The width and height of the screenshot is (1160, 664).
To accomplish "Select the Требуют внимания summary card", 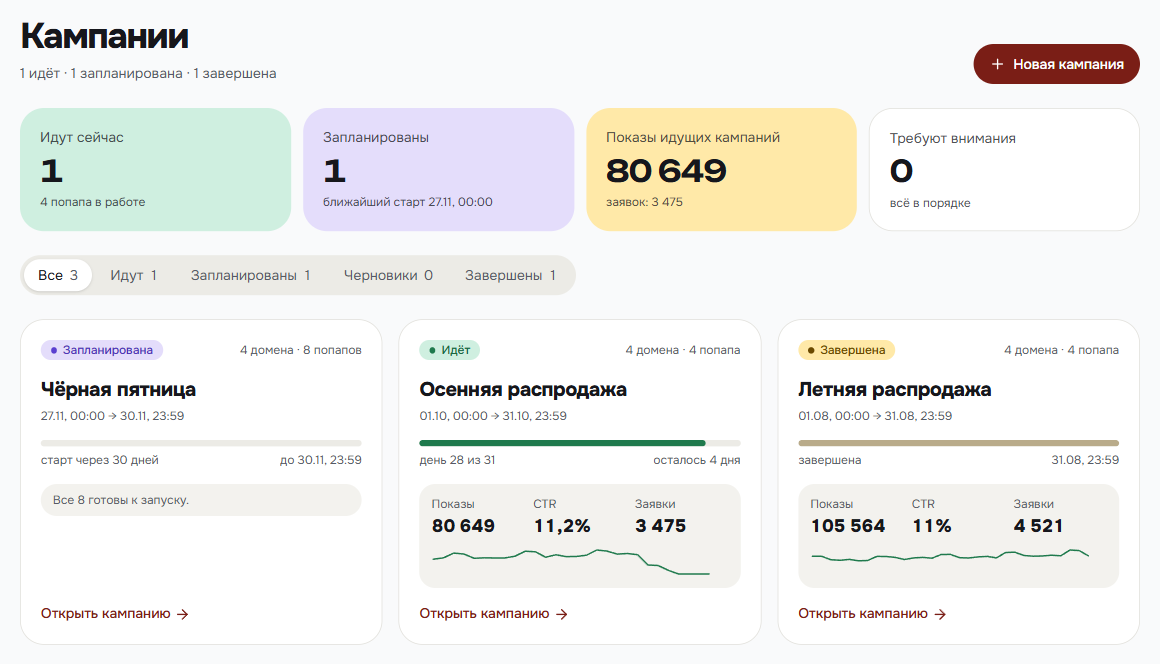I will 1005,169.
